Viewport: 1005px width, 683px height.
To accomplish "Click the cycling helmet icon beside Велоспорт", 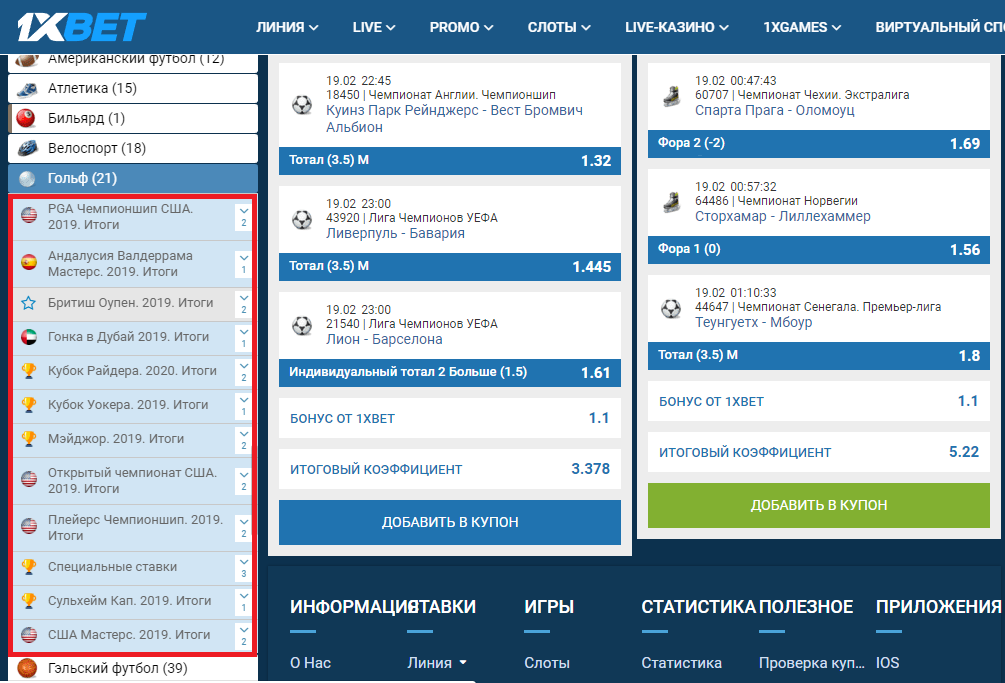I will tap(28, 149).
